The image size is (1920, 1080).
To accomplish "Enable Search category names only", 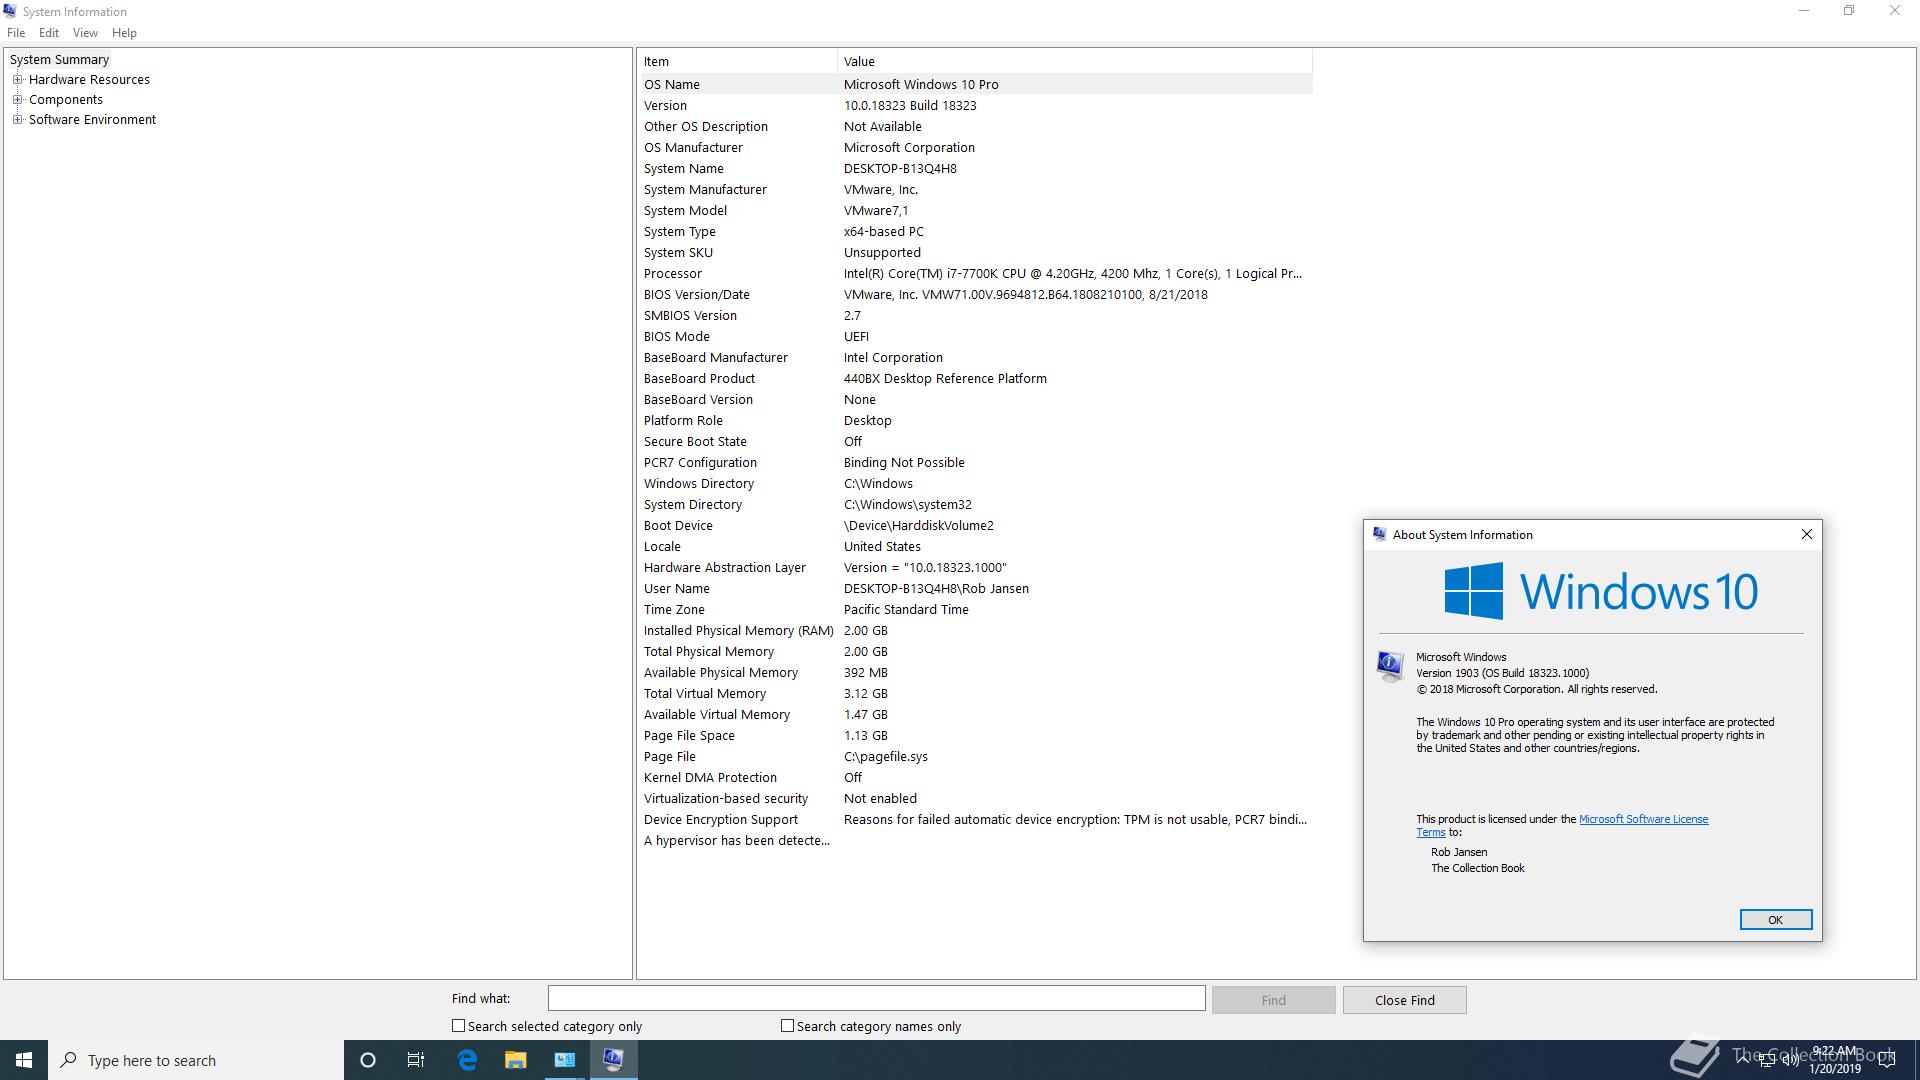I will [x=787, y=1025].
